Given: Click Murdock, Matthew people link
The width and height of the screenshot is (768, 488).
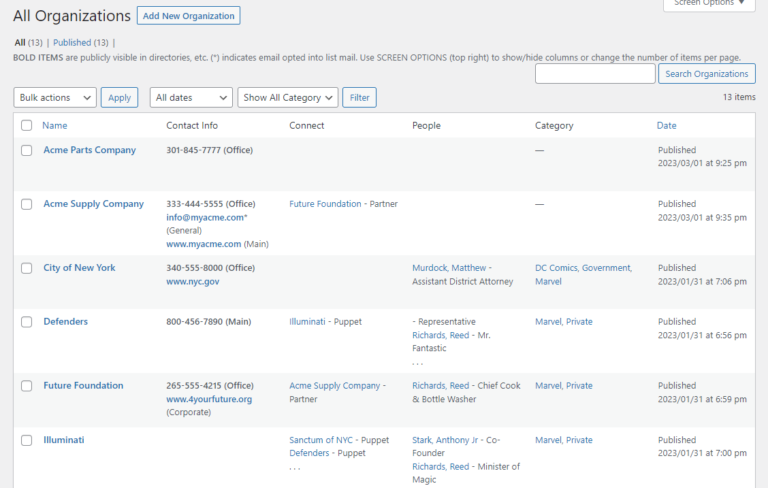Looking at the screenshot, I should click(x=449, y=268).
